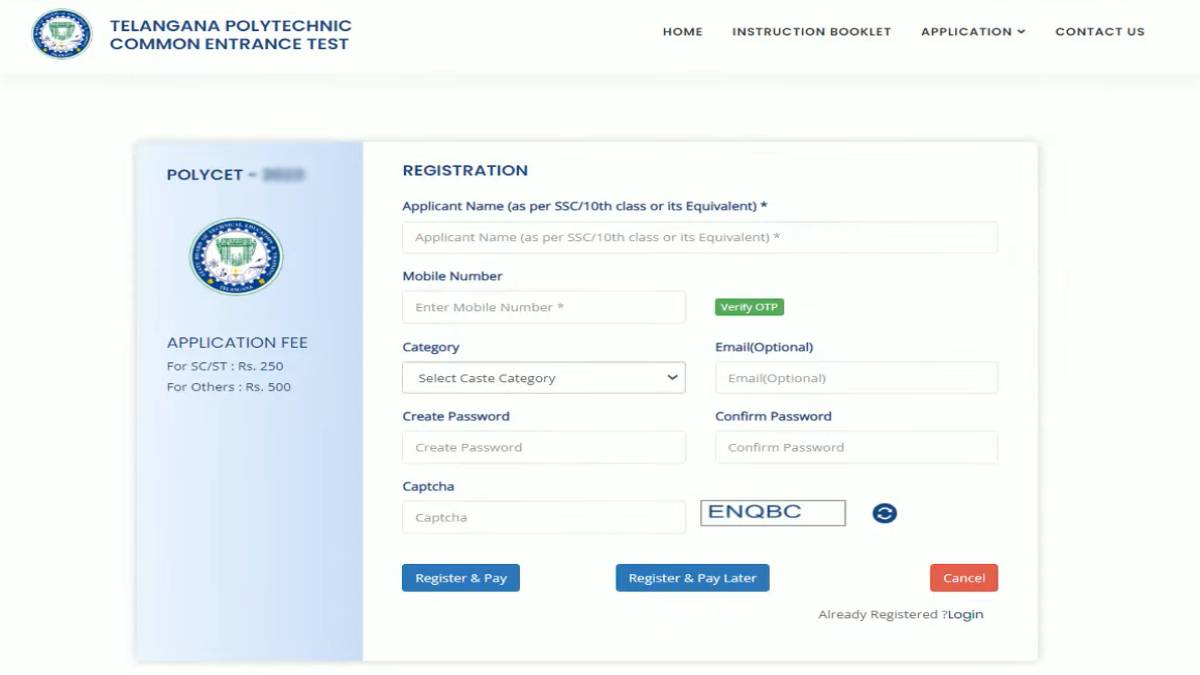Open the Contact Us page
The width and height of the screenshot is (1200, 675).
click(1099, 32)
